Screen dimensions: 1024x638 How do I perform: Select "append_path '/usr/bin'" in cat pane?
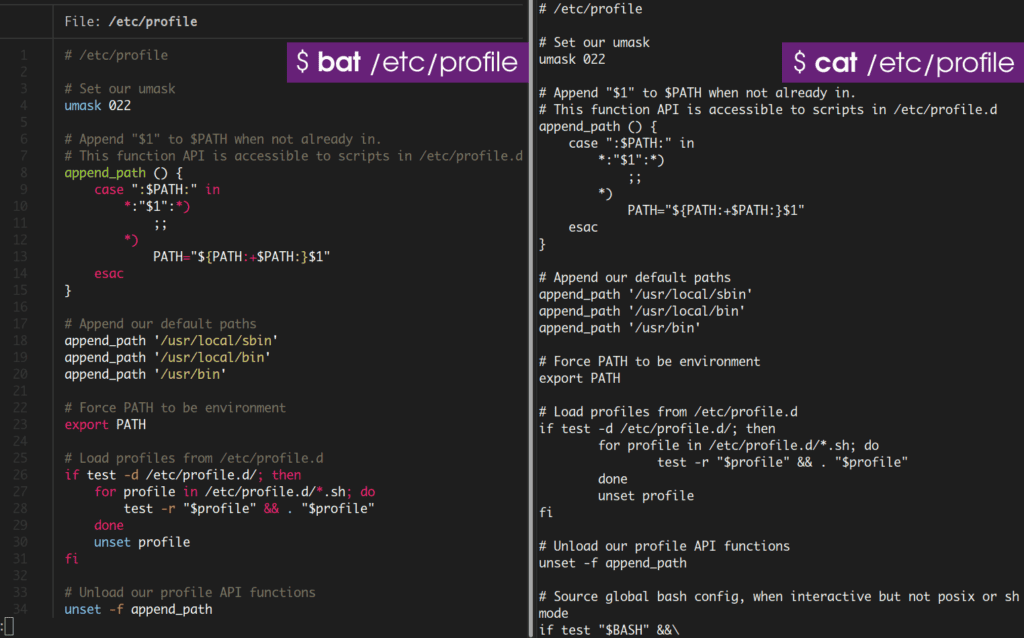(620, 328)
